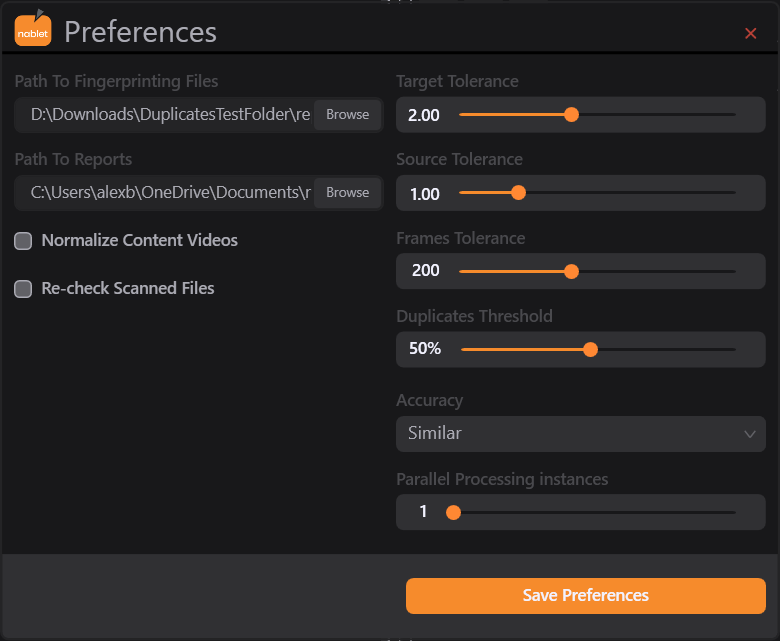The width and height of the screenshot is (780, 641).
Task: Click the Frames Tolerance value 200
Action: pos(426,271)
